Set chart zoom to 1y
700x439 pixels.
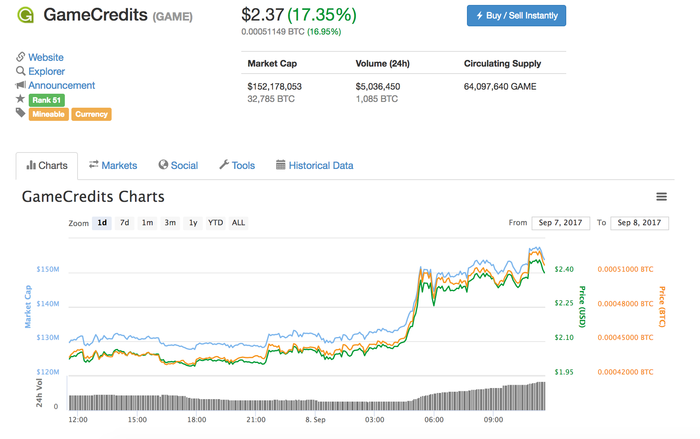pos(193,223)
